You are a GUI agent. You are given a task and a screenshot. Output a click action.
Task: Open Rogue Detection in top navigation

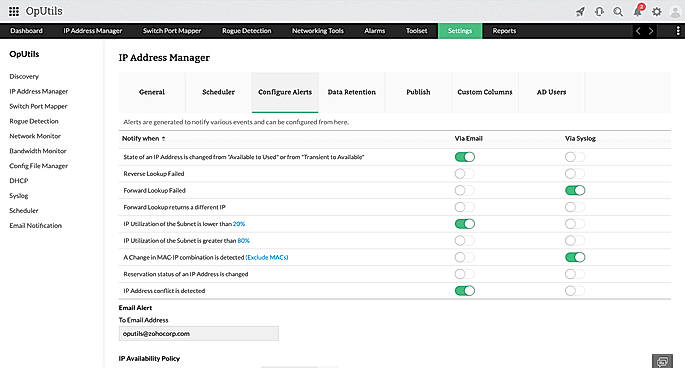[x=246, y=31]
